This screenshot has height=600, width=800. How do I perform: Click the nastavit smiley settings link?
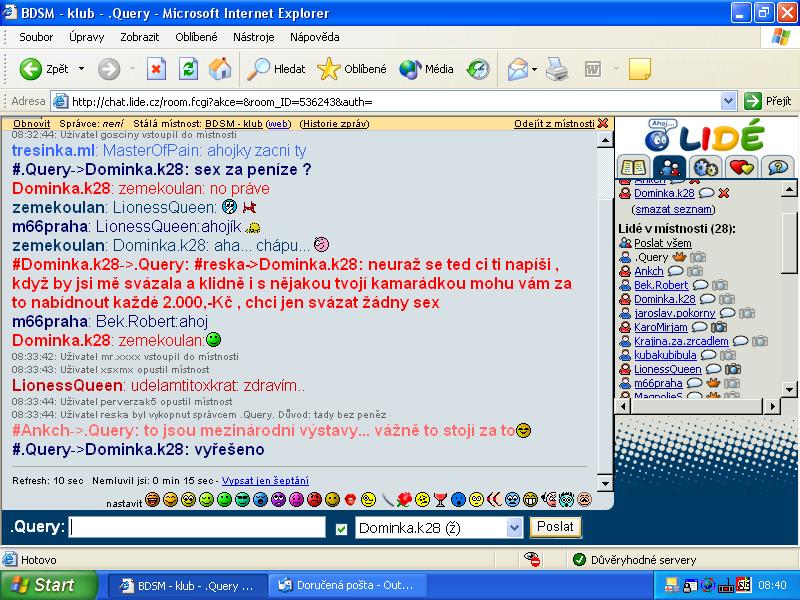124,504
